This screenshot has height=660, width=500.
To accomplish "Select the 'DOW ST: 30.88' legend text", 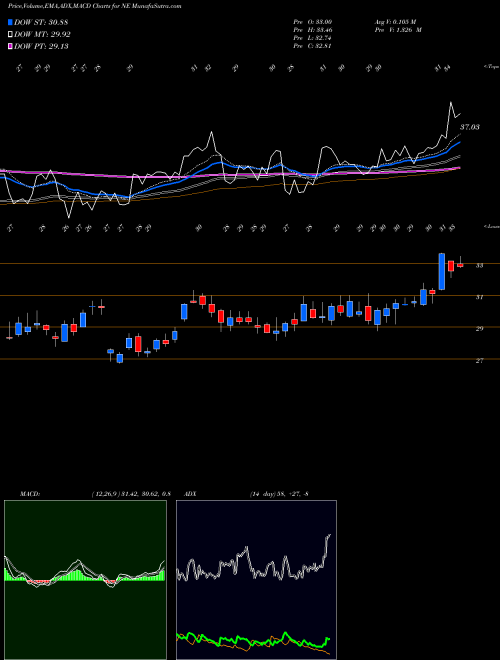I will click(x=41, y=22).
